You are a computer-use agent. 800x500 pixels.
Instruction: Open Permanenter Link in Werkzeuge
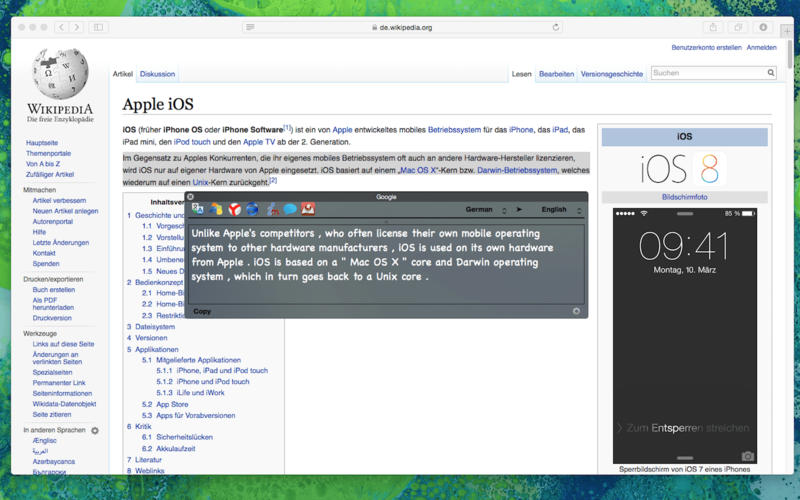(59, 383)
